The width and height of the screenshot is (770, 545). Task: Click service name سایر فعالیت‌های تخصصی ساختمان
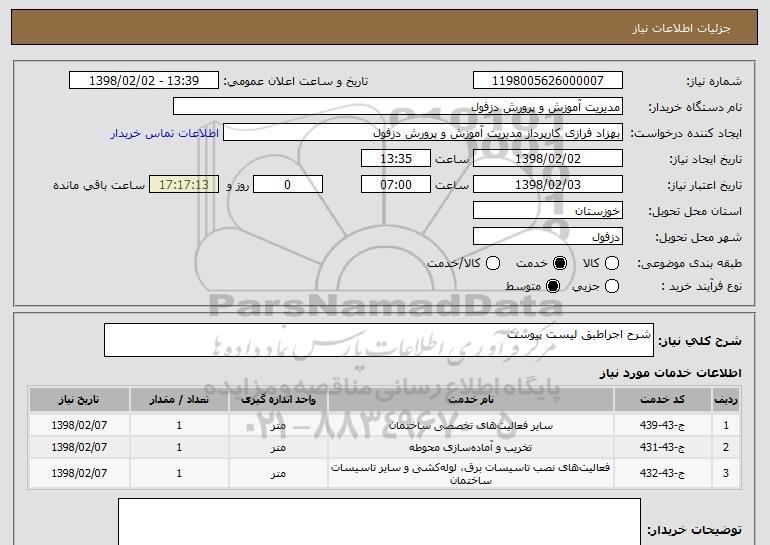click(470, 426)
